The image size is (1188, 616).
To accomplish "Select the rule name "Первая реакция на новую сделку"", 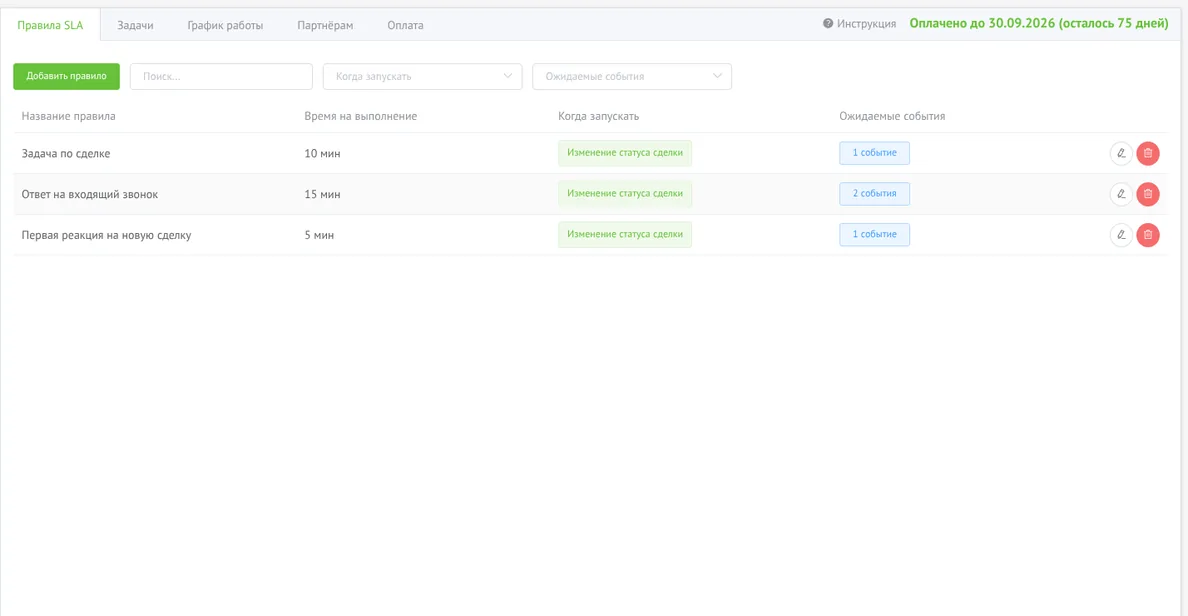I will pos(106,236).
